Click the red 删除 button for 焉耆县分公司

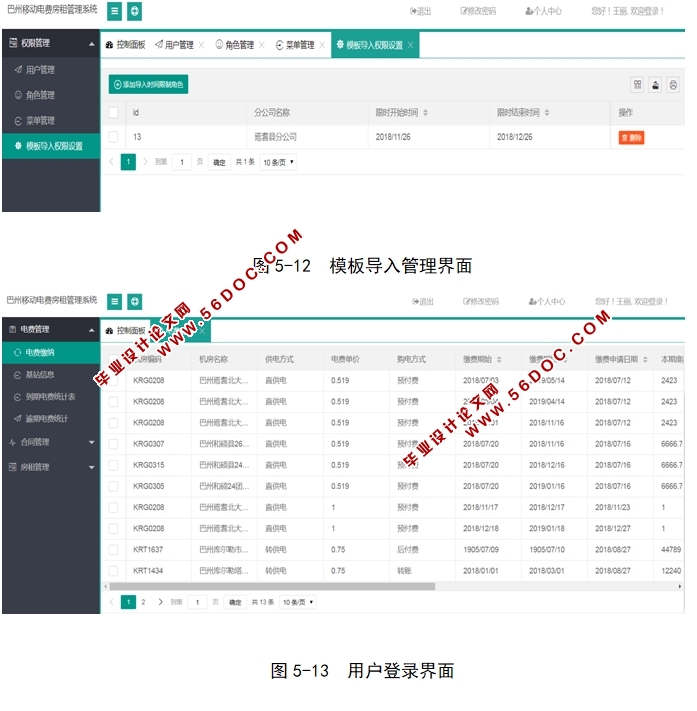coord(631,137)
